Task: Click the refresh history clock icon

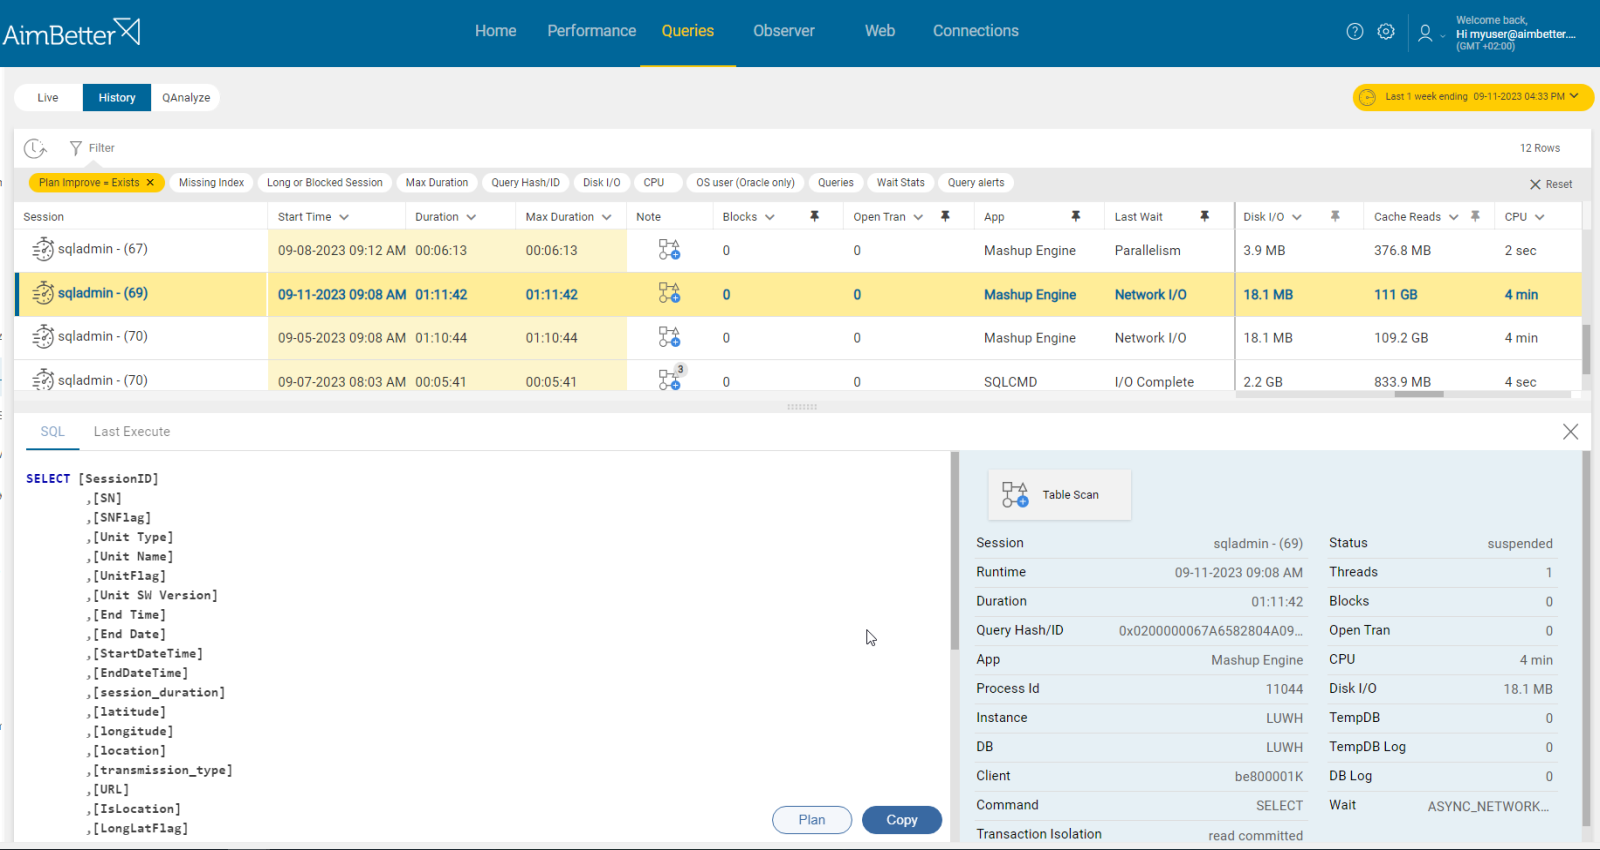Action: [x=36, y=148]
